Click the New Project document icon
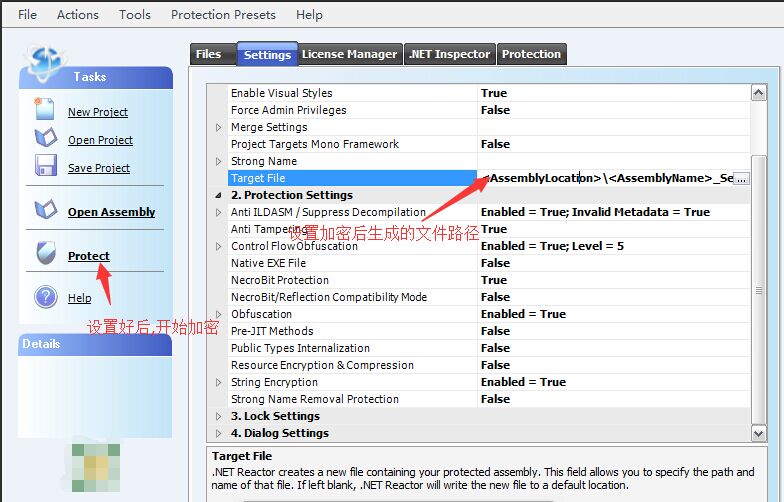 pyautogui.click(x=44, y=109)
